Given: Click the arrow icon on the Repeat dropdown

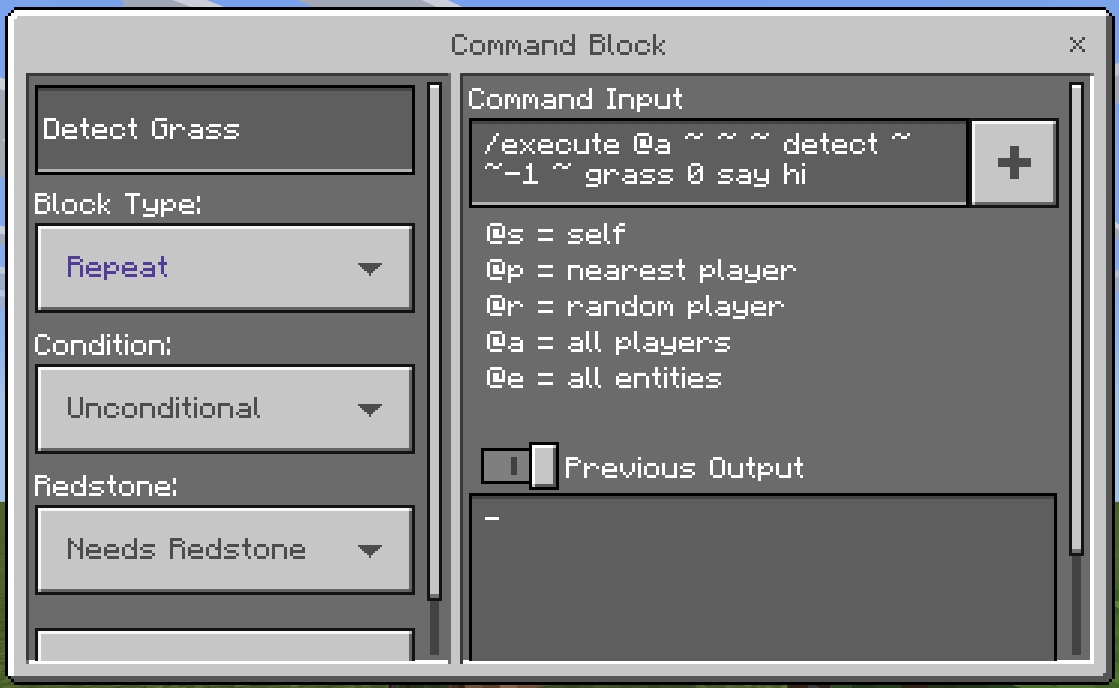Looking at the screenshot, I should (x=370, y=268).
